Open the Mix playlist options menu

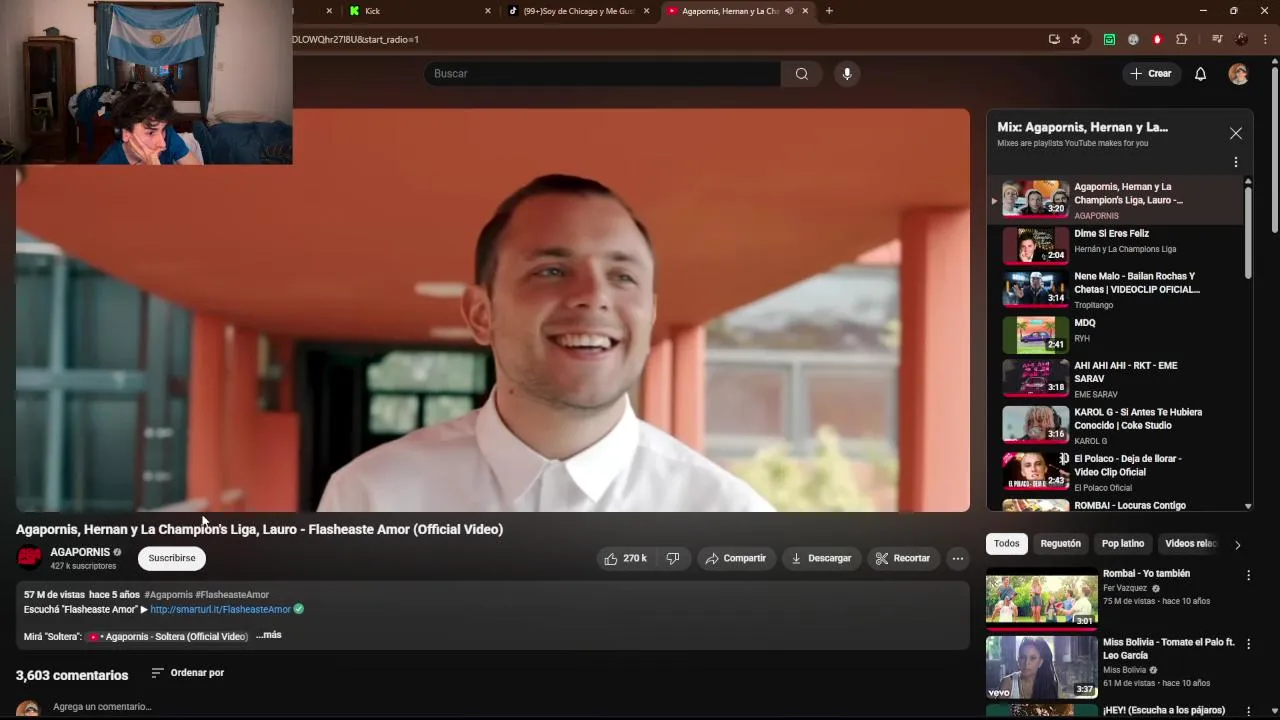1236,162
